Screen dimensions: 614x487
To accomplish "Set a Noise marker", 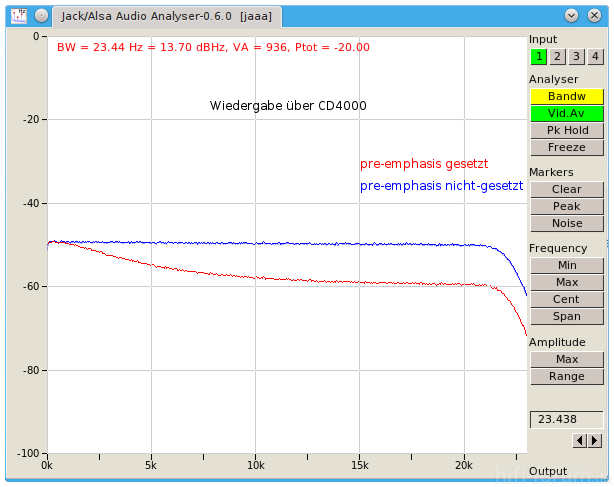I will click(x=567, y=224).
